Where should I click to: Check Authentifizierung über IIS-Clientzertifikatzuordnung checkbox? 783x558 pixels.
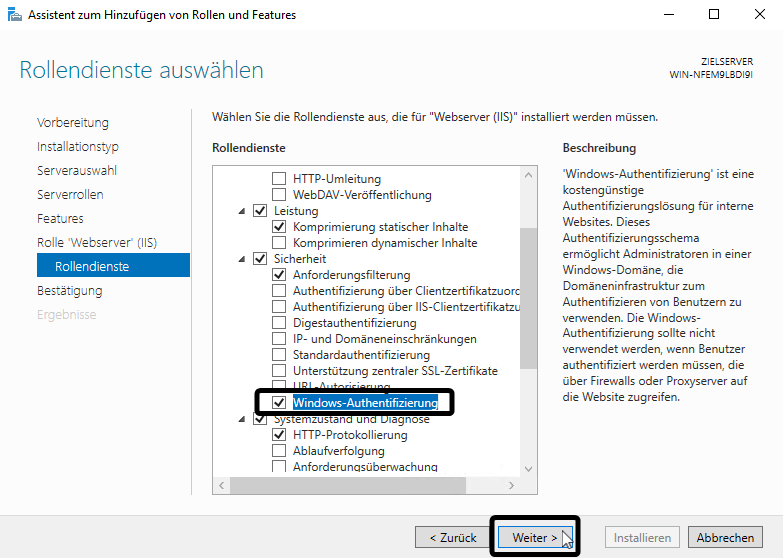(279, 307)
